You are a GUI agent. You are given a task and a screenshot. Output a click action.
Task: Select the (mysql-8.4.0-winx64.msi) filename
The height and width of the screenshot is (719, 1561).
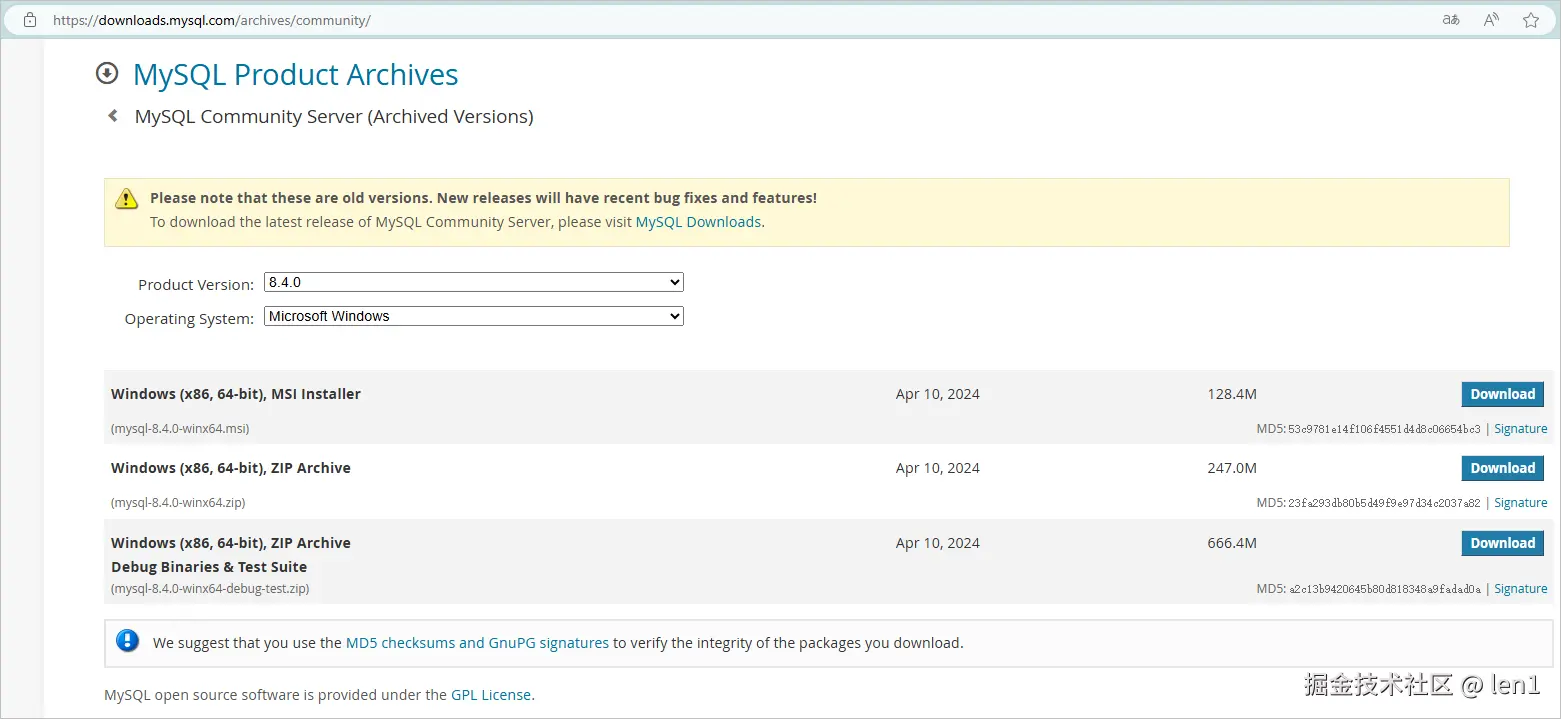point(180,429)
